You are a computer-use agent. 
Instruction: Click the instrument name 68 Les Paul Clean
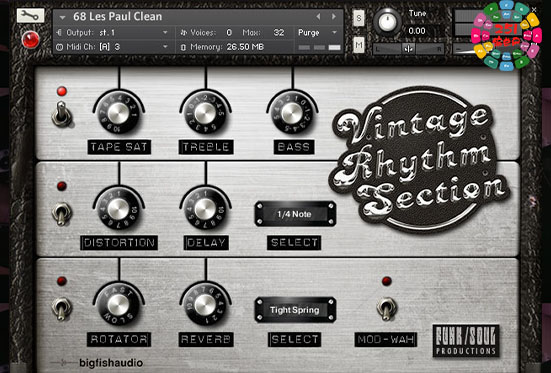coord(117,17)
